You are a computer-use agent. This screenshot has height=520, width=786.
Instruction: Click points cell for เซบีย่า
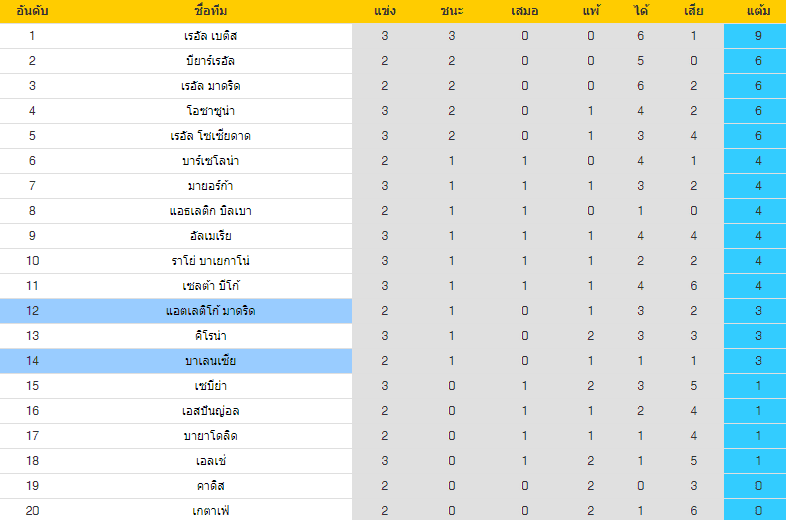click(758, 386)
